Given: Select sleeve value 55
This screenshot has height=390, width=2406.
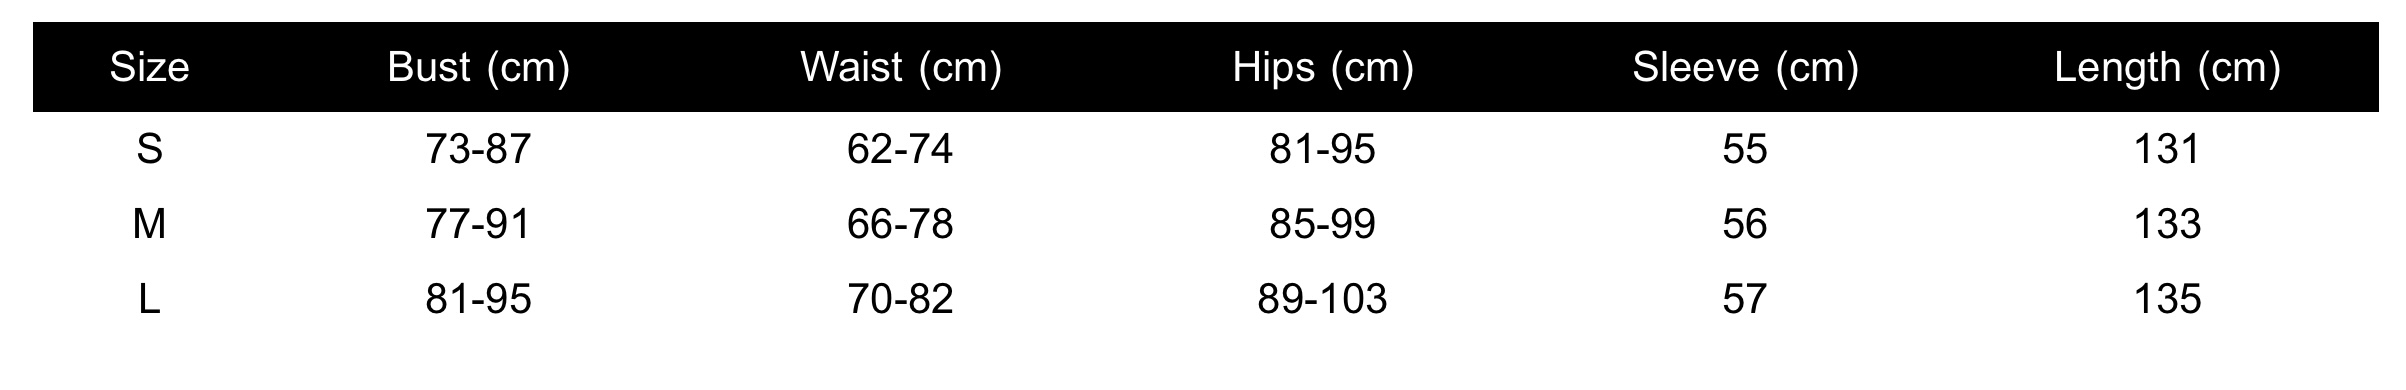Looking at the screenshot, I should [x=1745, y=149].
